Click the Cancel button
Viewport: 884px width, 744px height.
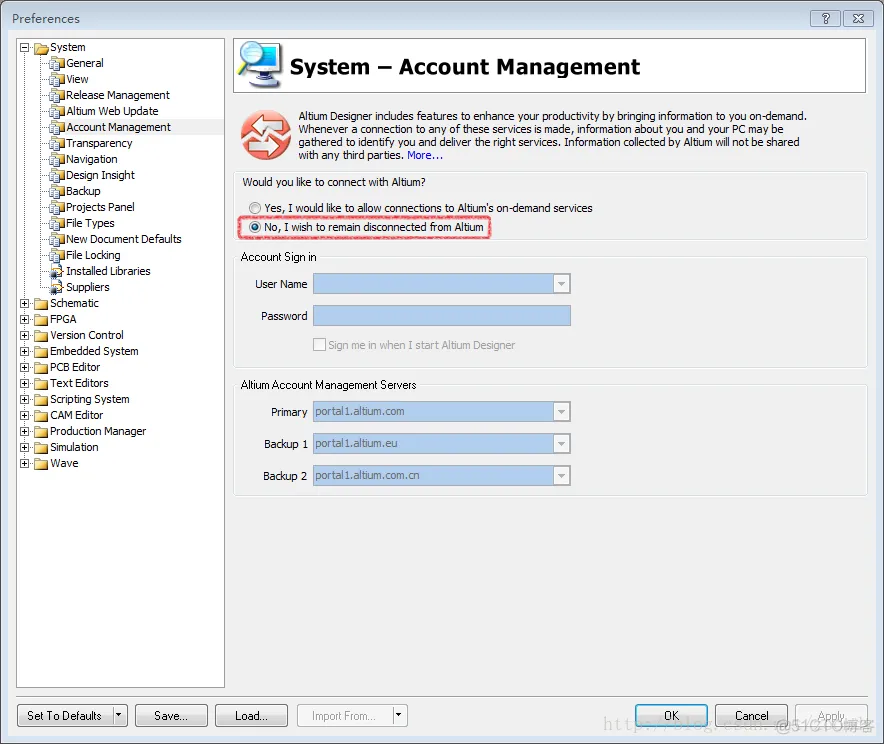click(751, 715)
